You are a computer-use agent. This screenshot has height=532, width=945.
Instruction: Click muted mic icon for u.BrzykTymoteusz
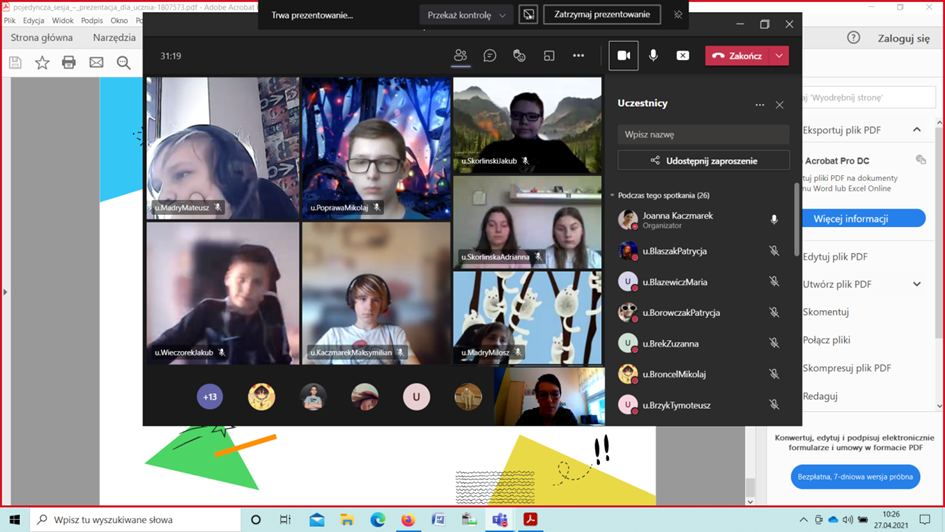coord(774,405)
